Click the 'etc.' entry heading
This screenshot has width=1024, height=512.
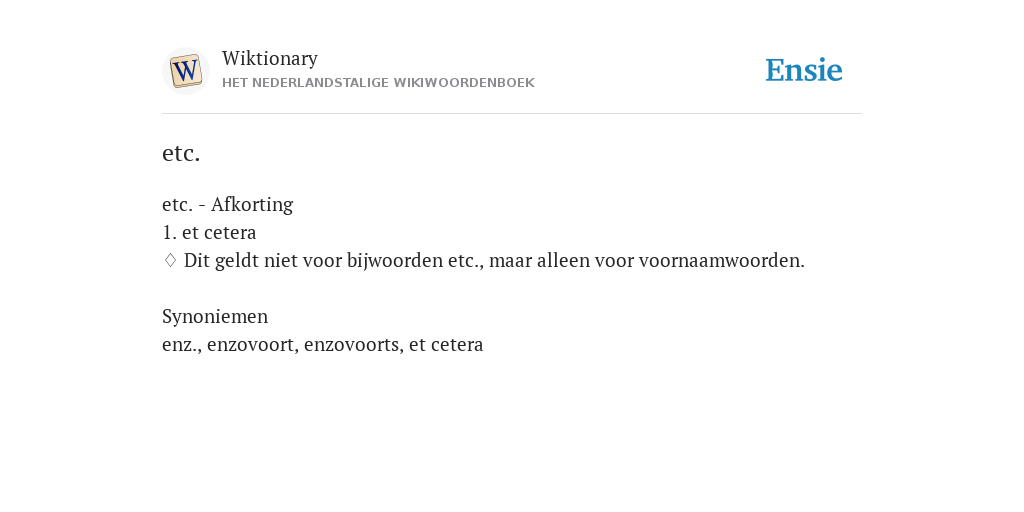tap(181, 153)
